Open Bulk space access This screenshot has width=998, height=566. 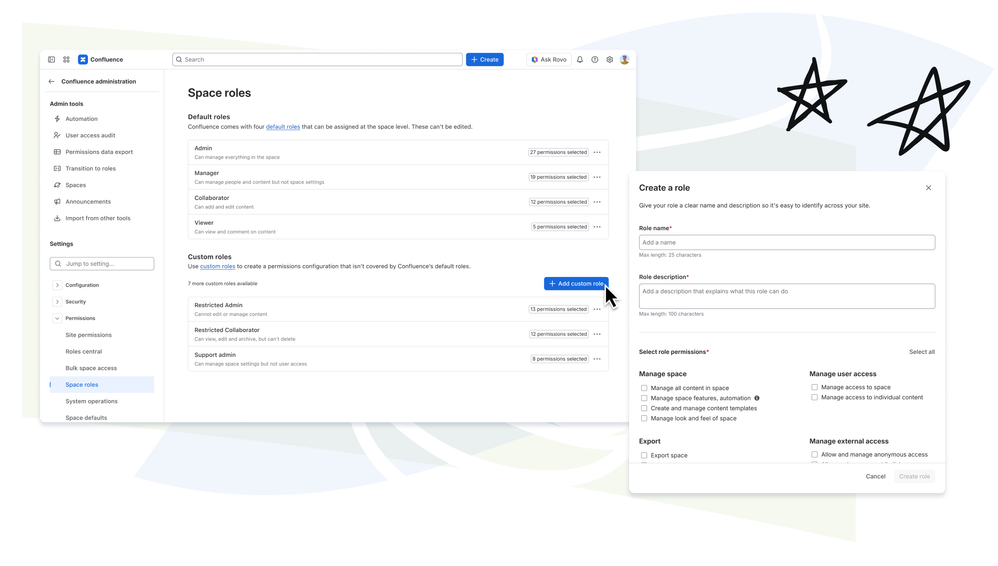pos(91,368)
